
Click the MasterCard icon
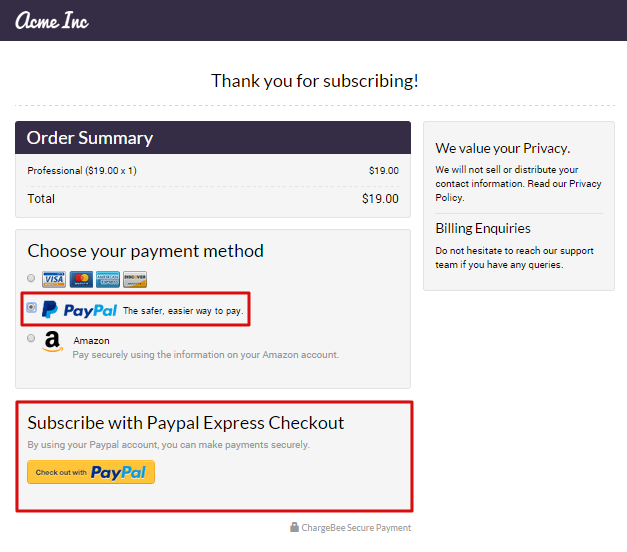tap(81, 279)
